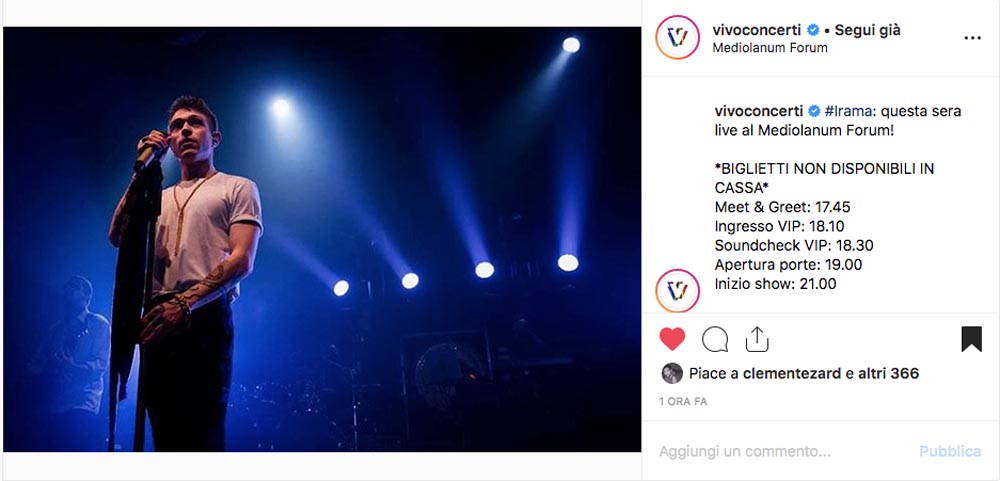
Task: Share the post using the share icon
Action: pos(757,339)
